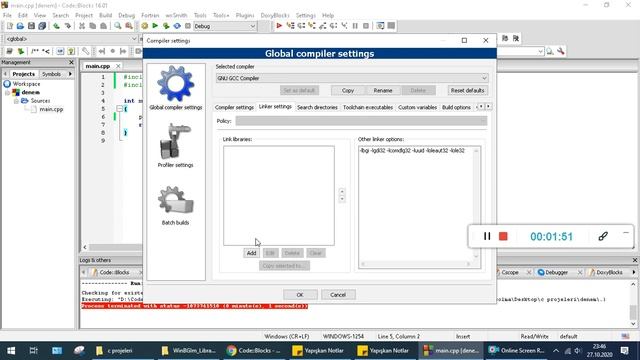Viewport: 640px width, 360px height.
Task: Switch to the Search directories tab
Action: tap(317, 107)
